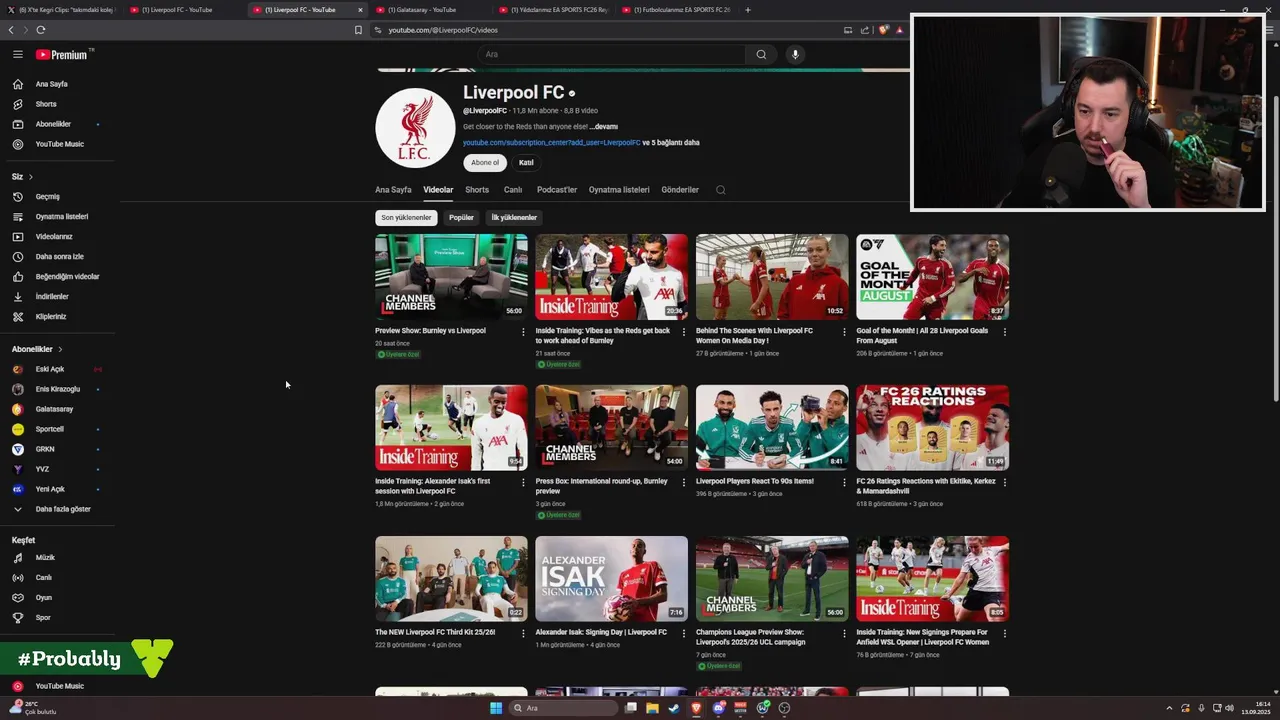The image size is (1280, 720).
Task: Open Steam from the taskbar
Action: [x=673, y=708]
